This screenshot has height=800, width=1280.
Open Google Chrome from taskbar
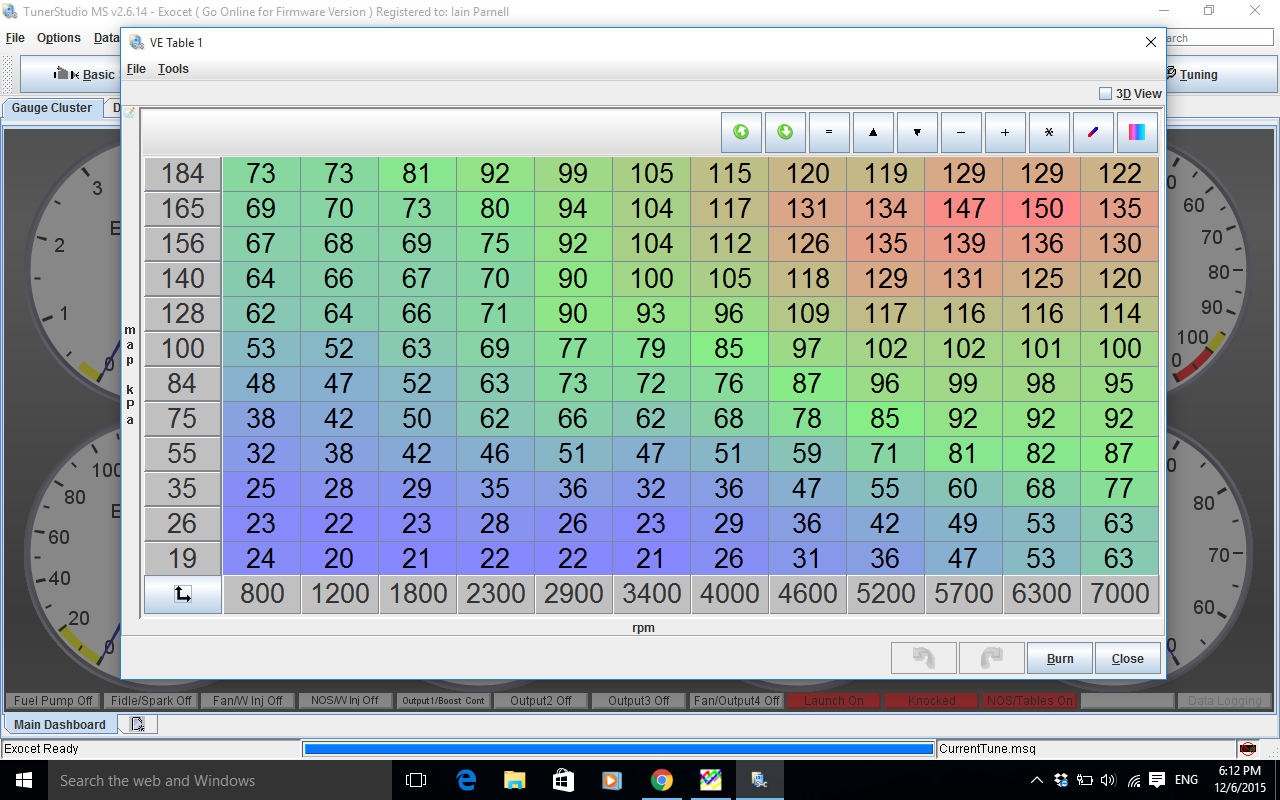click(x=662, y=780)
